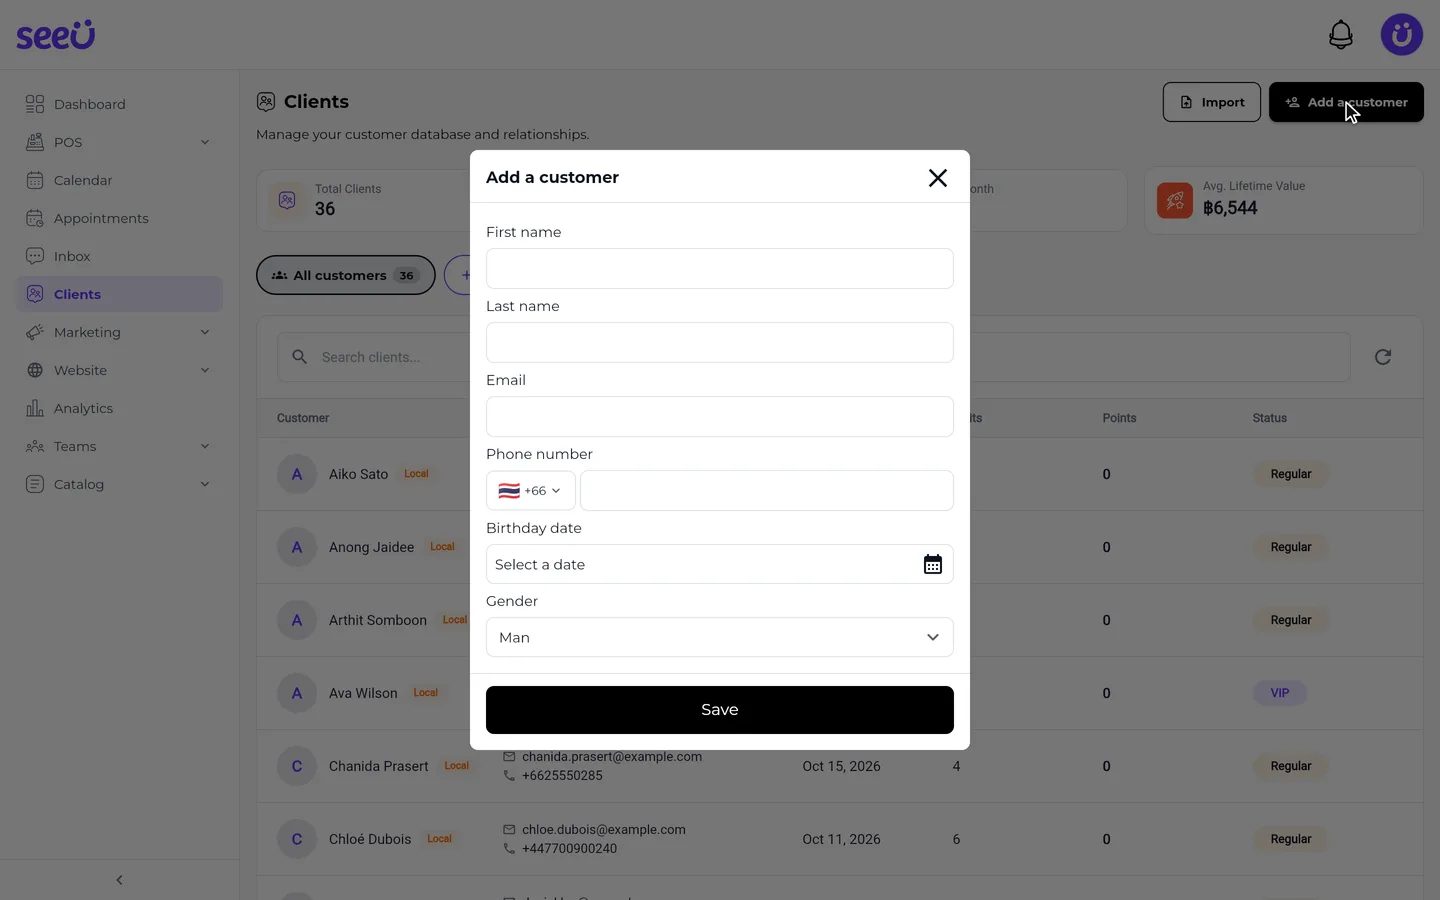Click the Dashboard sidebar icon
The height and width of the screenshot is (900, 1440).
[35, 104]
